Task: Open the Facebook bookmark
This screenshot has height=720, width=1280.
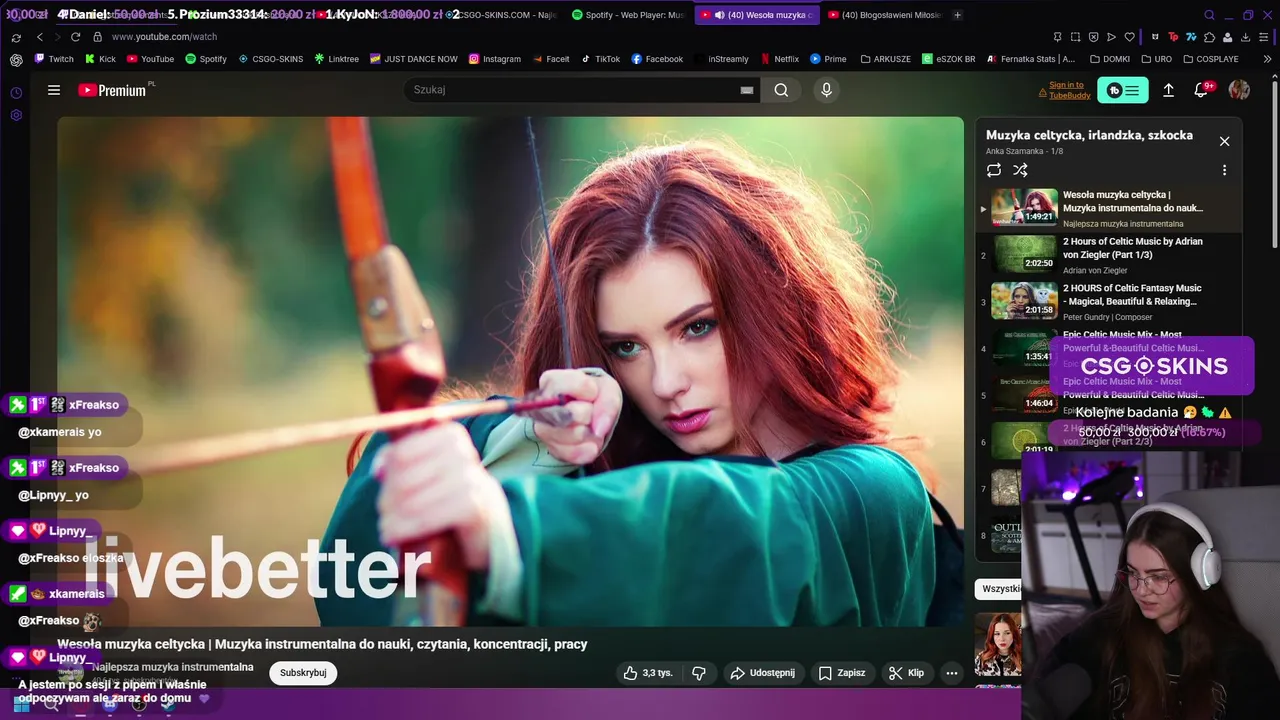Action: click(x=657, y=59)
